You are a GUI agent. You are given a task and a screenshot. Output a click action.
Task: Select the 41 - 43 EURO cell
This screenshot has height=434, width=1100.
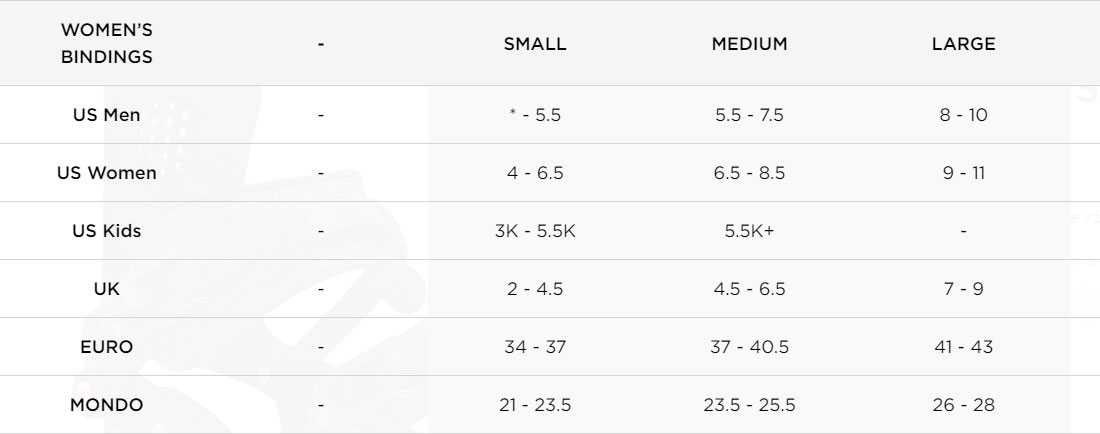click(x=963, y=347)
